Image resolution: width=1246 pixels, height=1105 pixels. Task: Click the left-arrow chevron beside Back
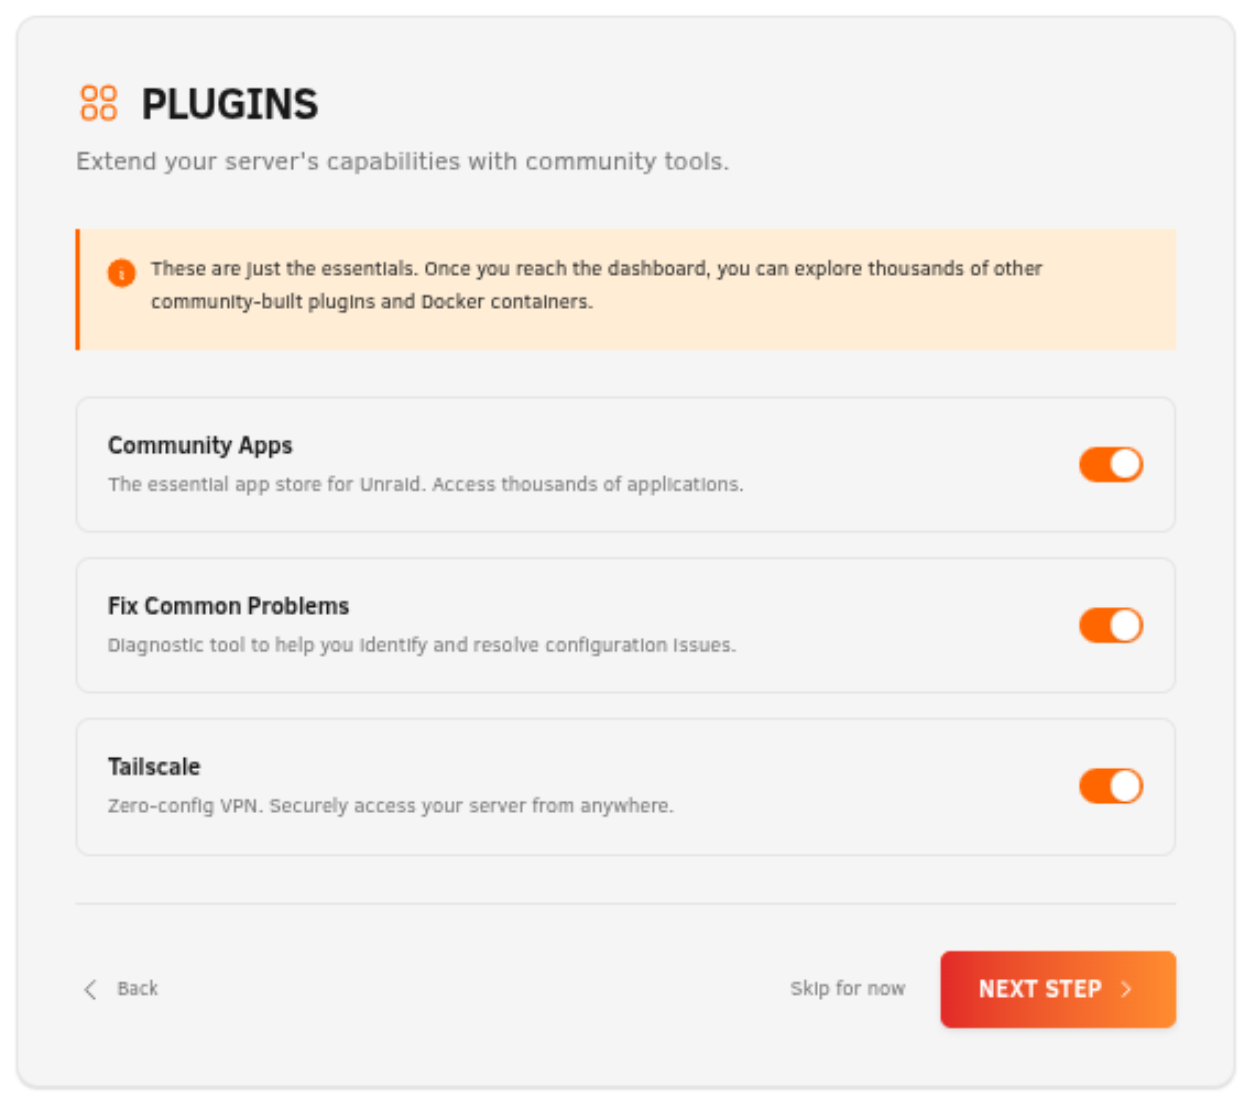[x=89, y=989]
